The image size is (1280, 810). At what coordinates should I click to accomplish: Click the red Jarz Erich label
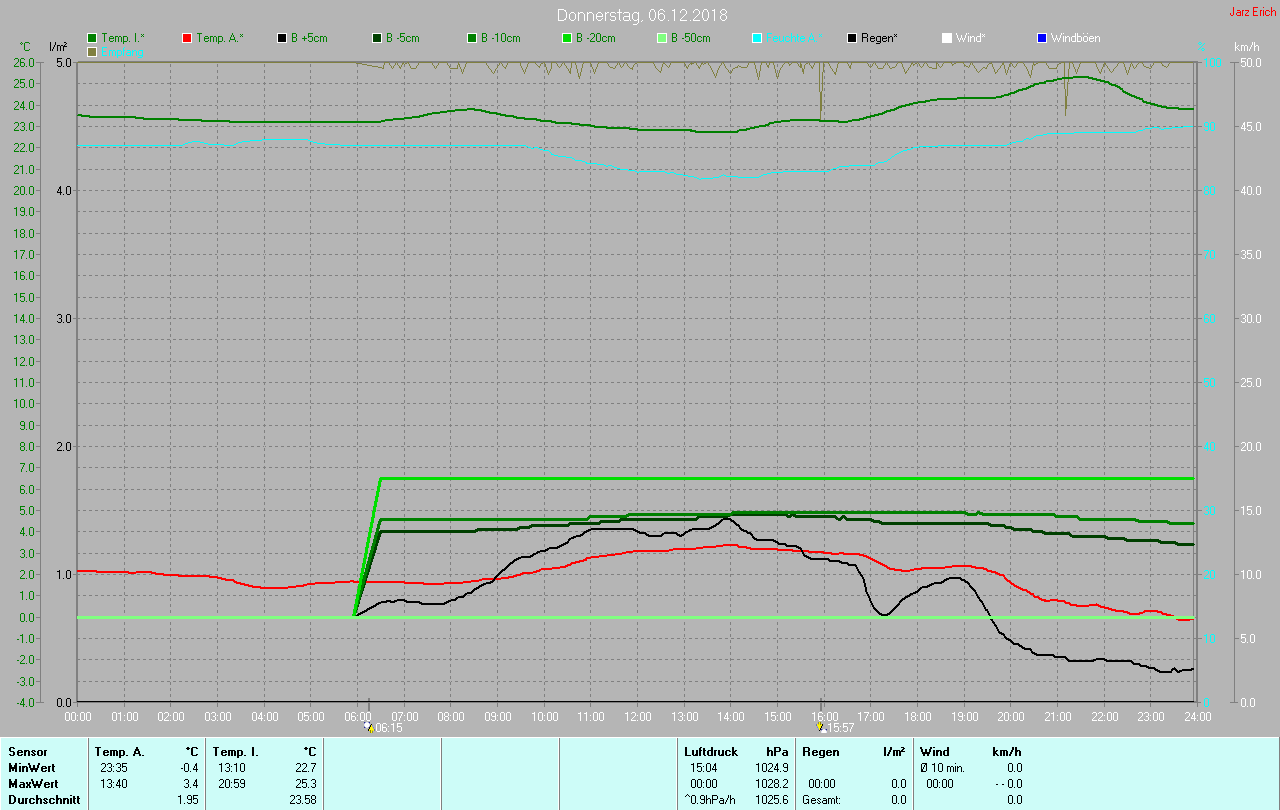pyautogui.click(x=1252, y=12)
